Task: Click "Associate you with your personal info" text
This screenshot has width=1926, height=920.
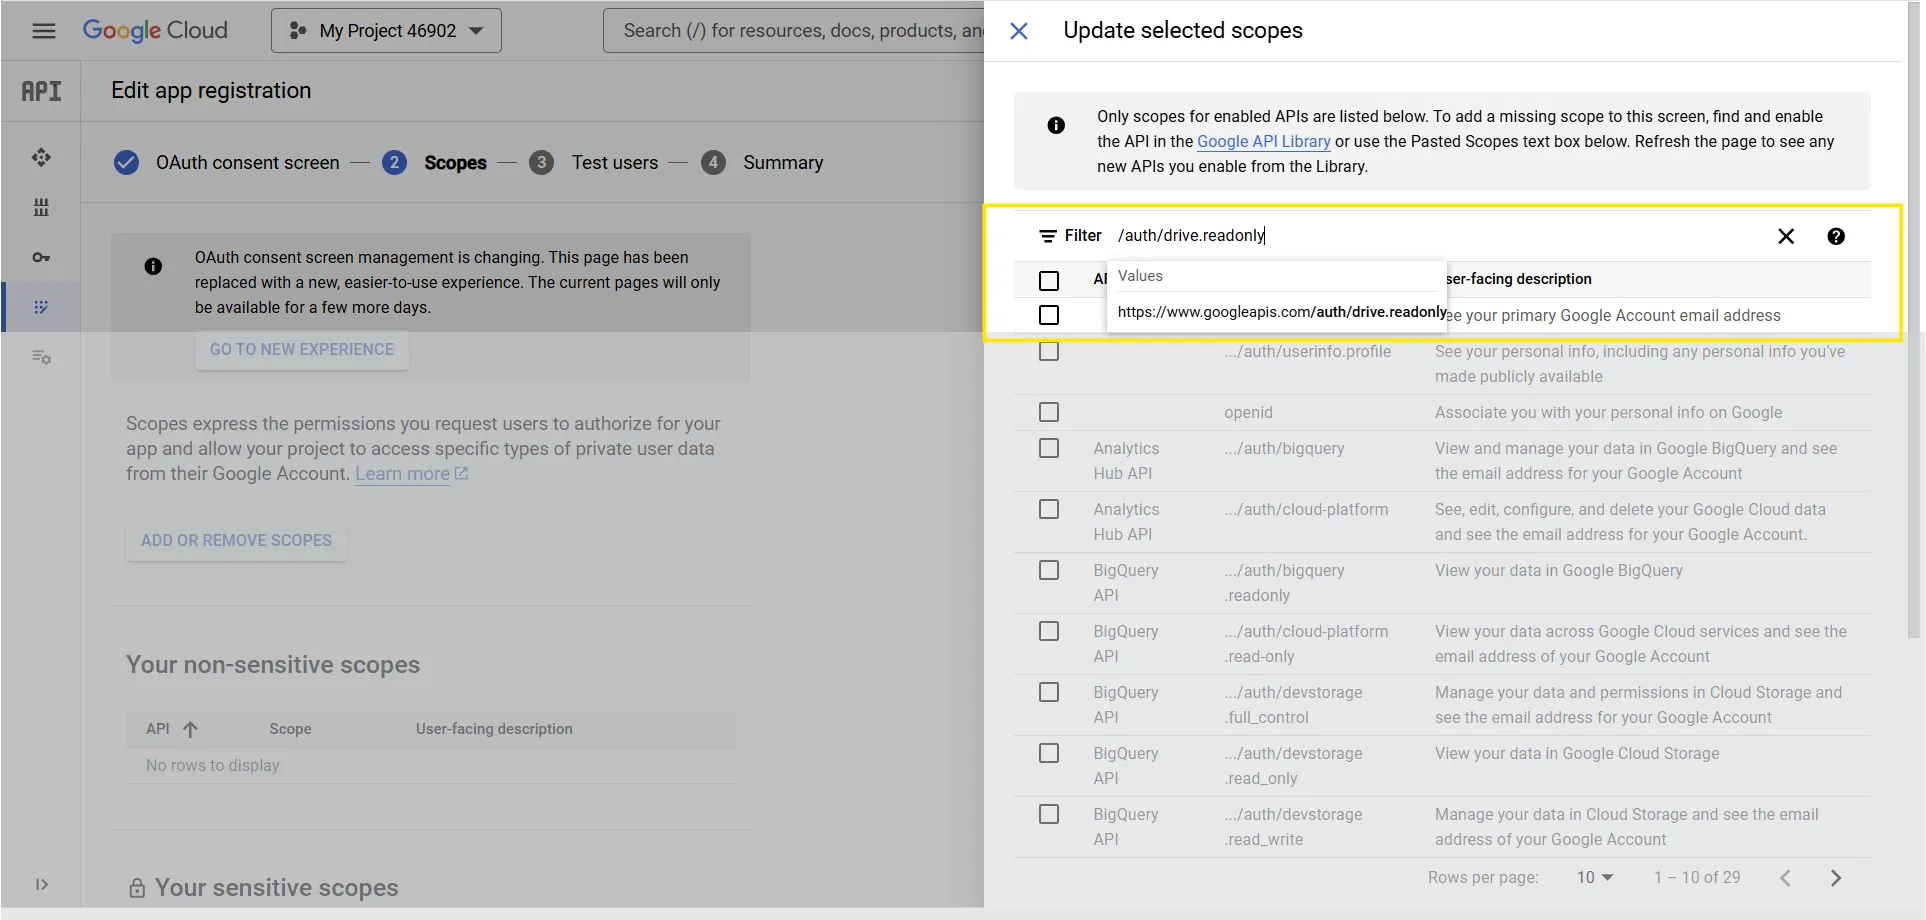Action: click(x=1608, y=413)
